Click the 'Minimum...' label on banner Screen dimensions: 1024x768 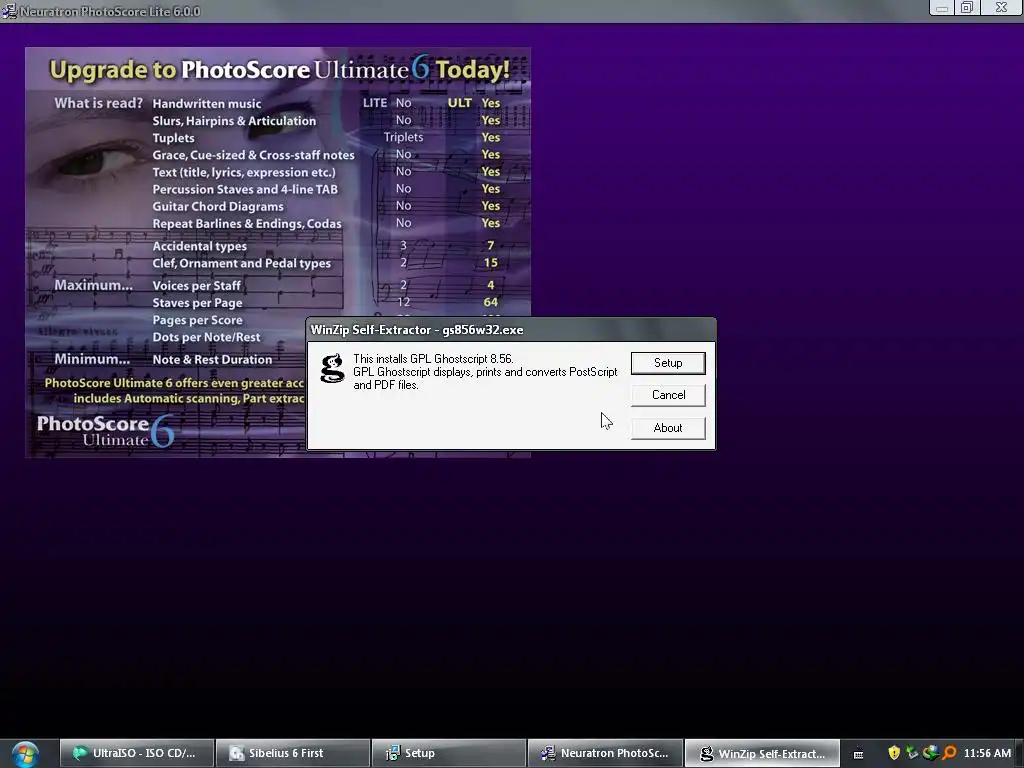(x=91, y=359)
